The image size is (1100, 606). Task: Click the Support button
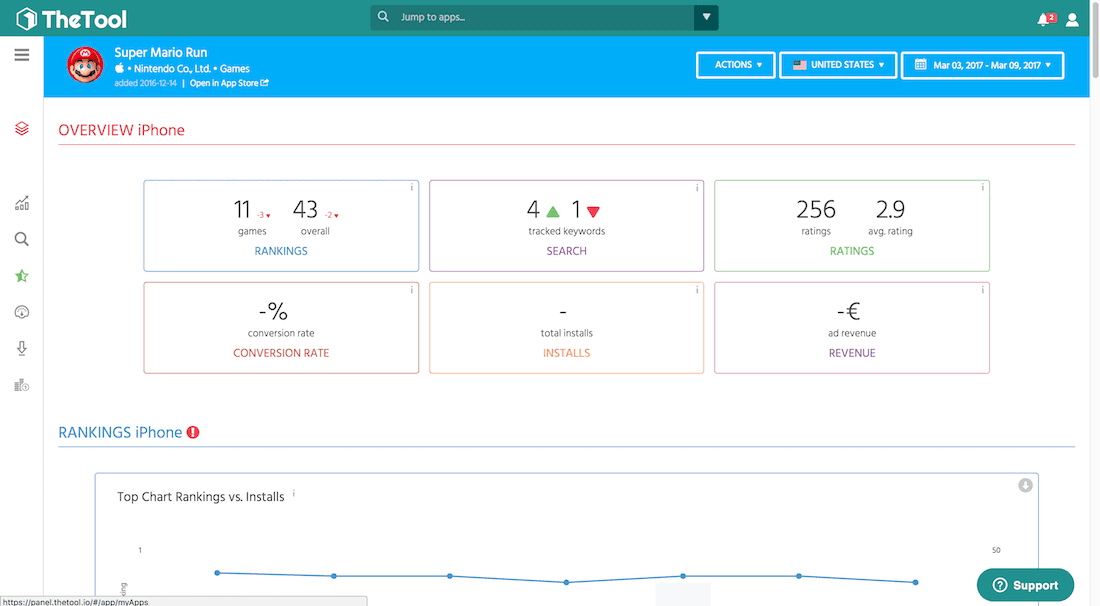pyautogui.click(x=1025, y=585)
